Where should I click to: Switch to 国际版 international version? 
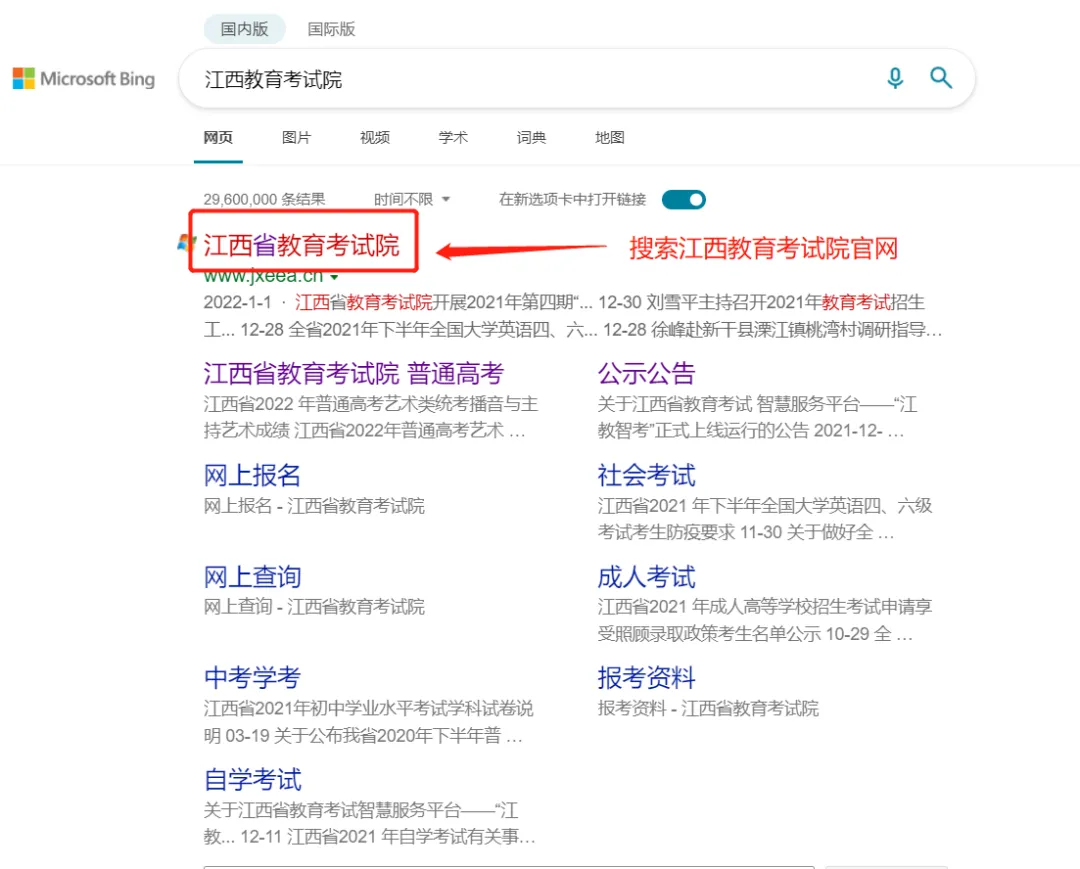331,29
